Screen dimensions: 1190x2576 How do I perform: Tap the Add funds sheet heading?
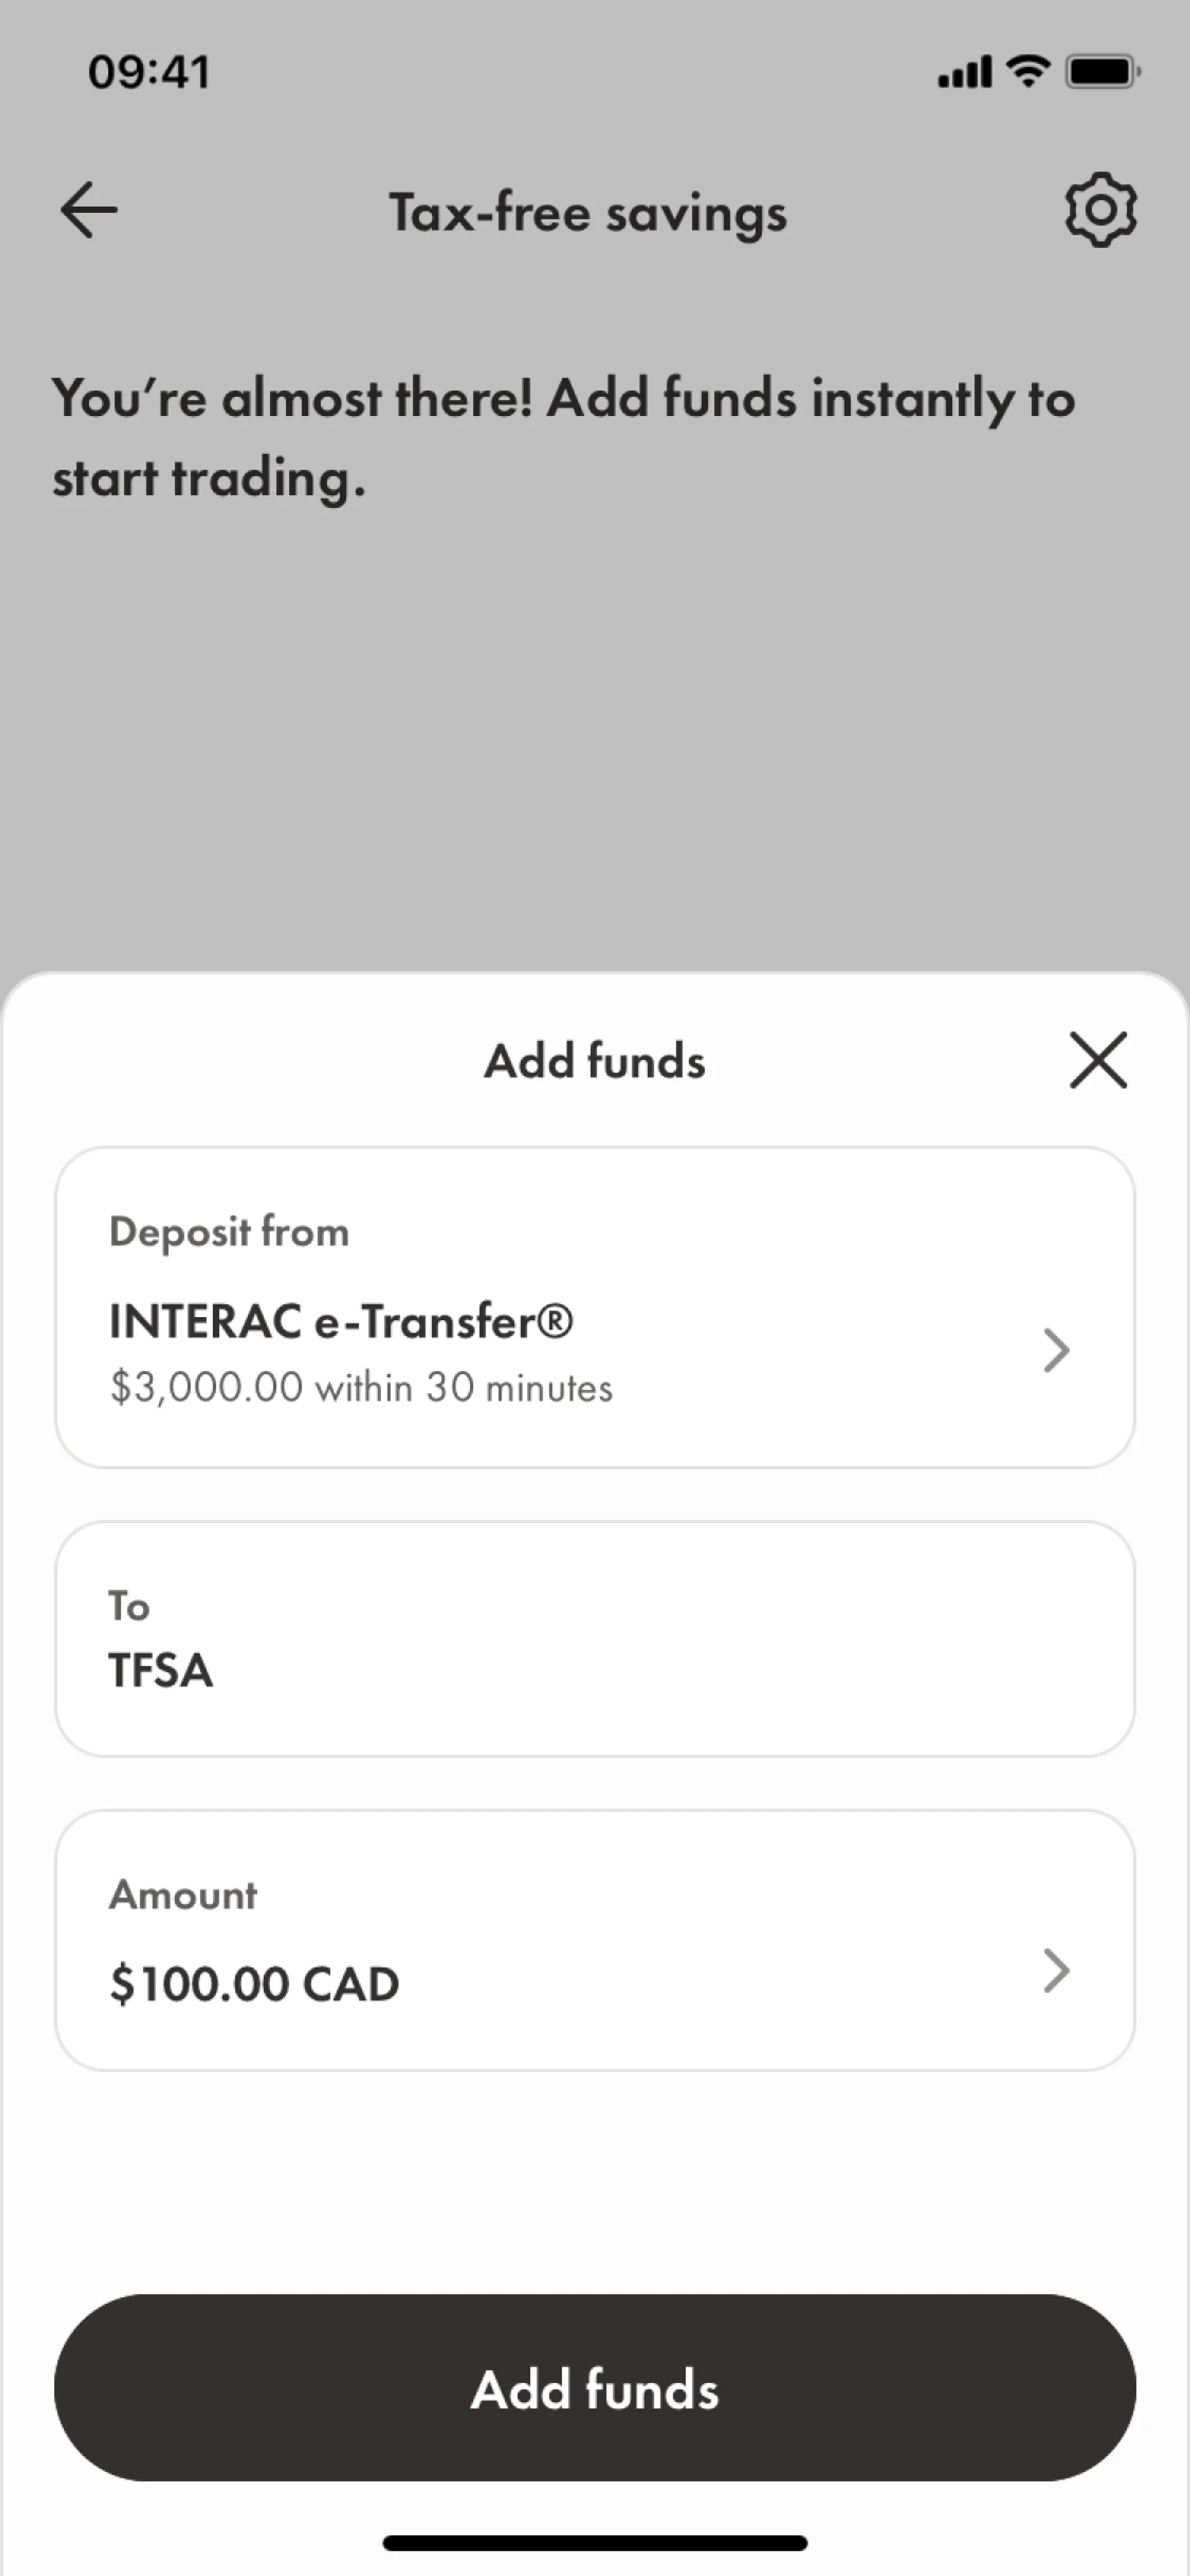click(x=594, y=1061)
